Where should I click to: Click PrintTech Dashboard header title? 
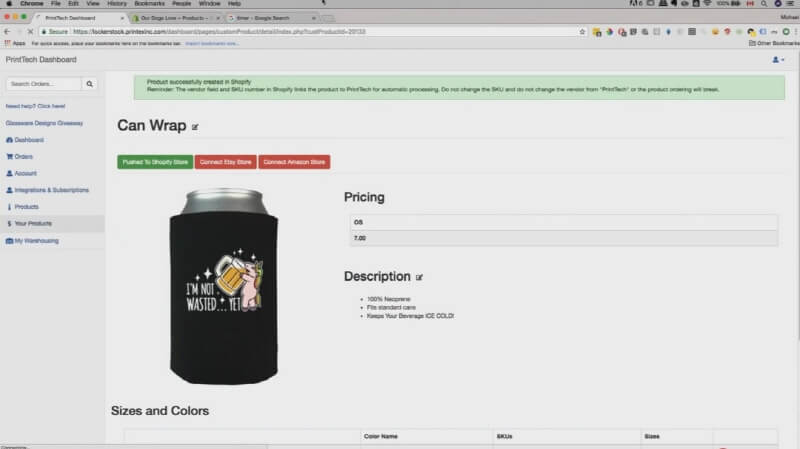pos(41,60)
